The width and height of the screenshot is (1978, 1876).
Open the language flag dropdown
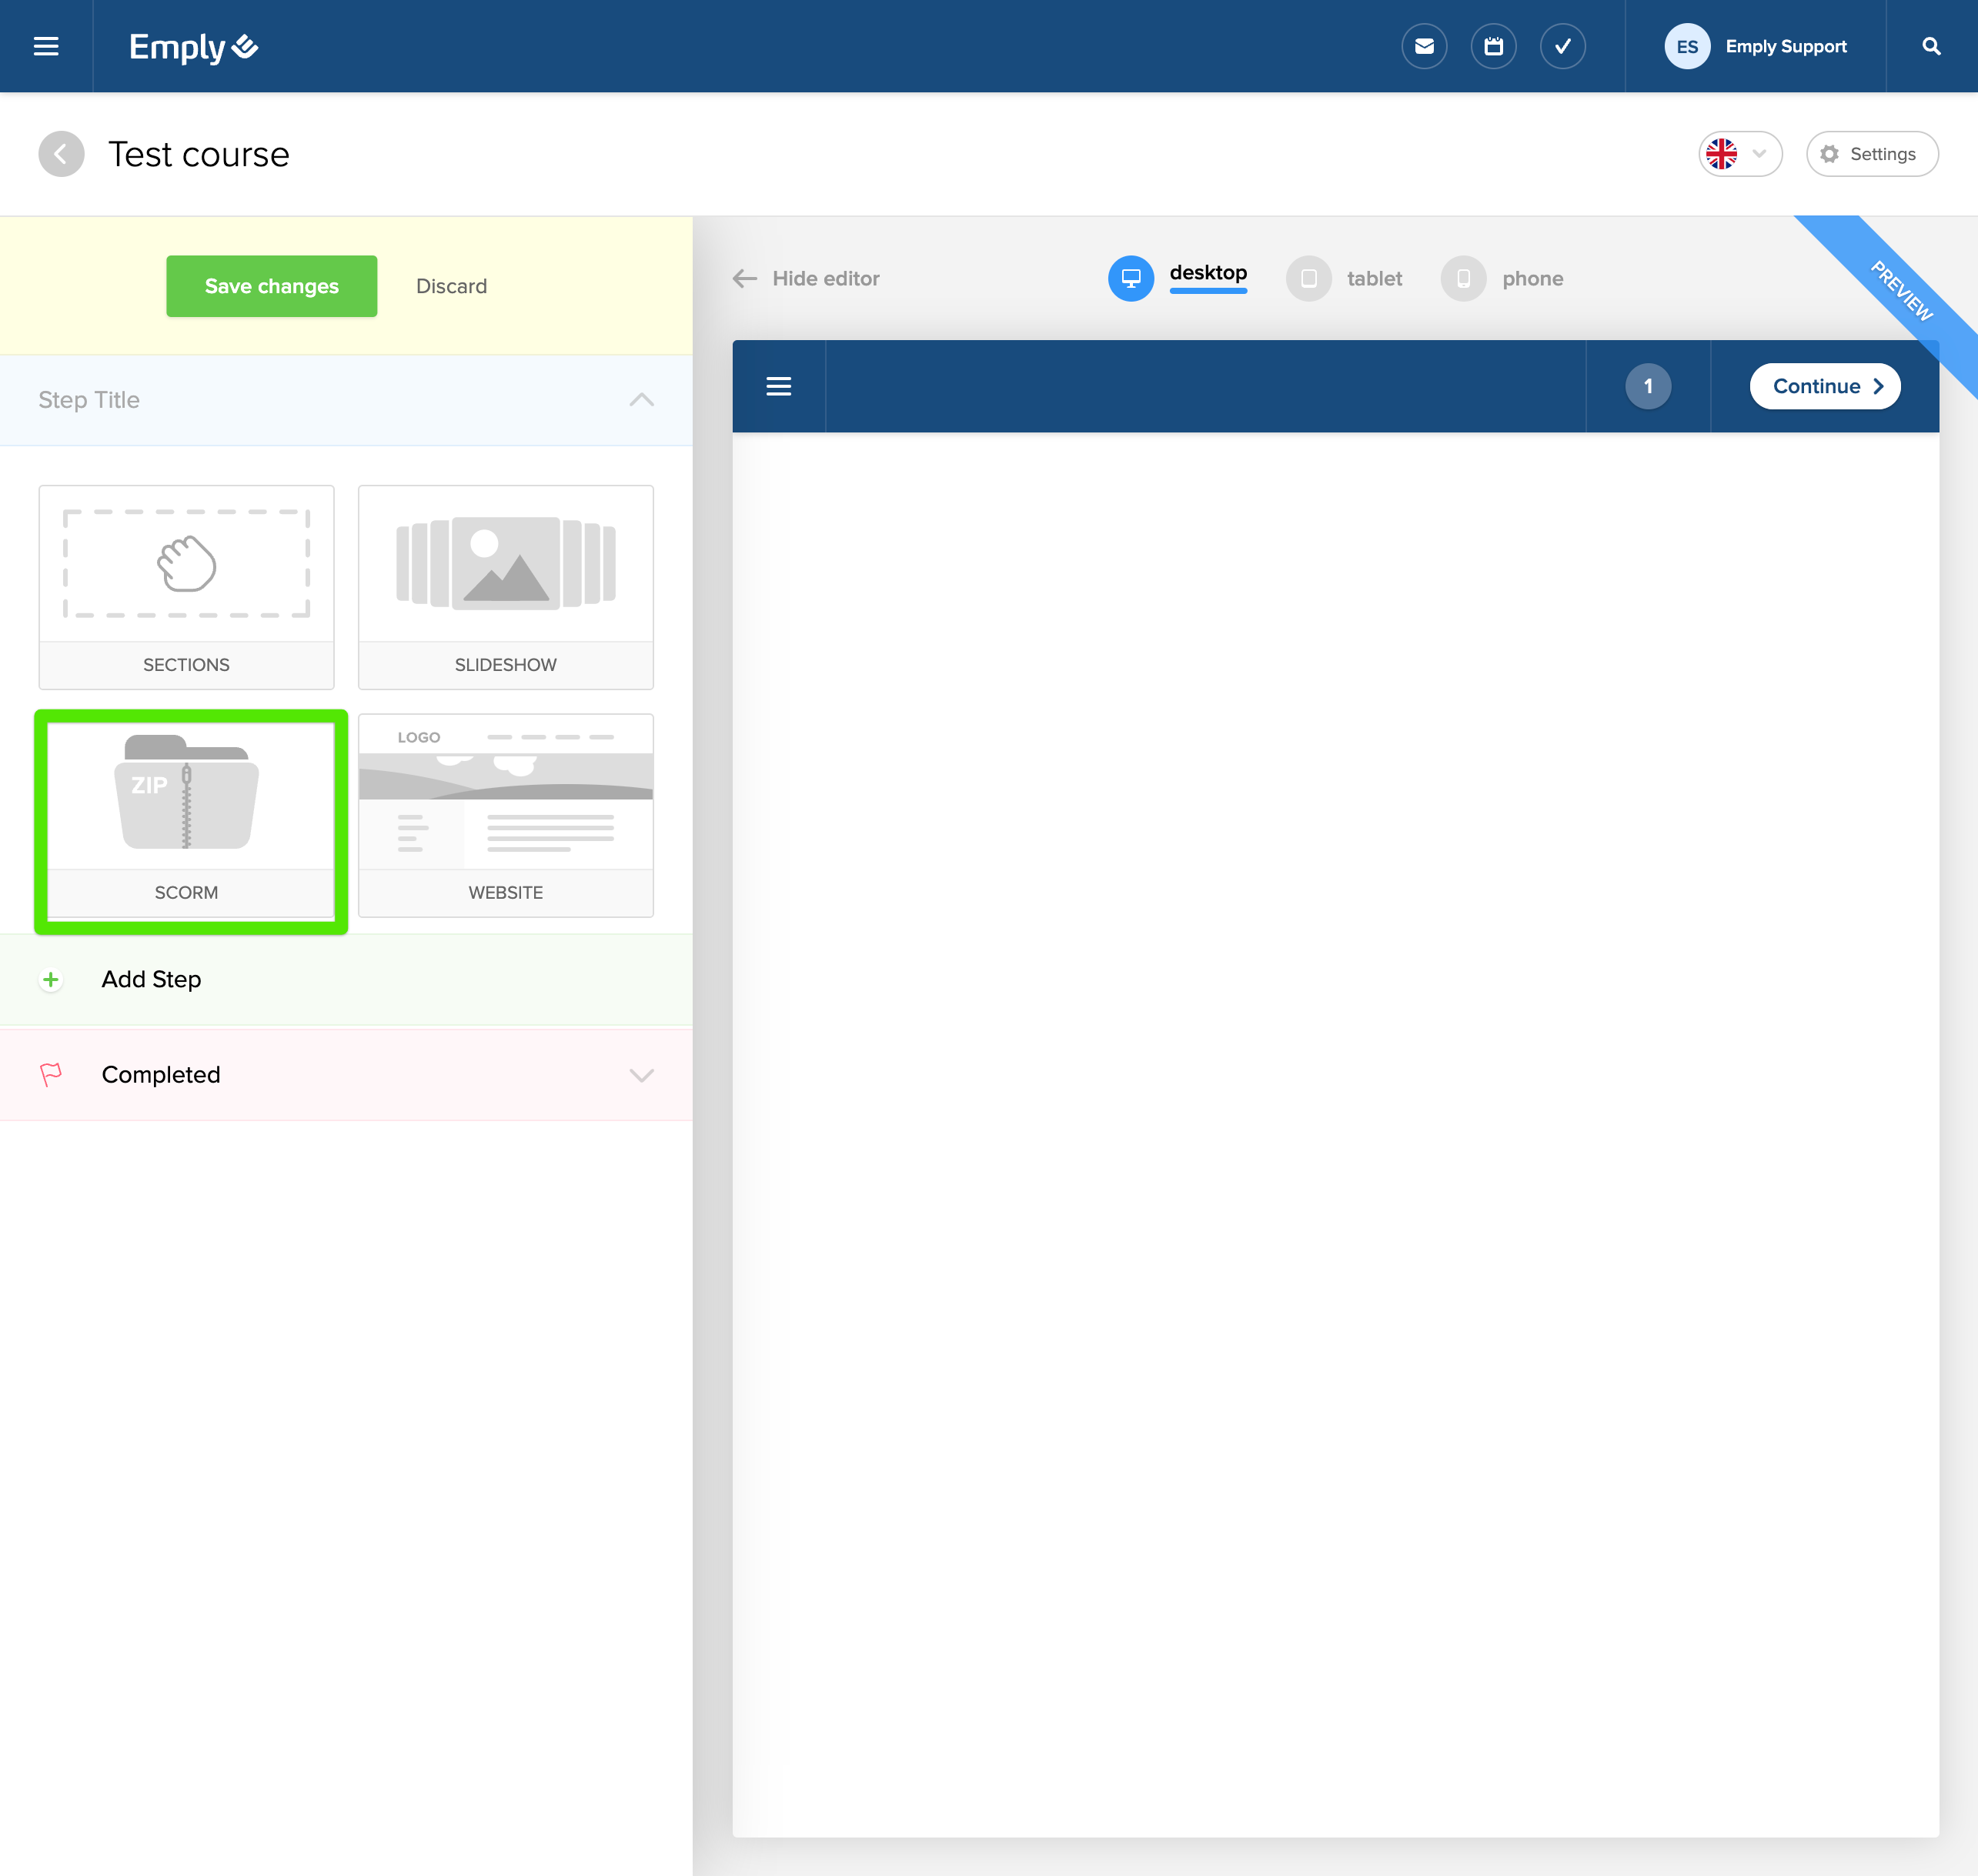(x=1739, y=154)
